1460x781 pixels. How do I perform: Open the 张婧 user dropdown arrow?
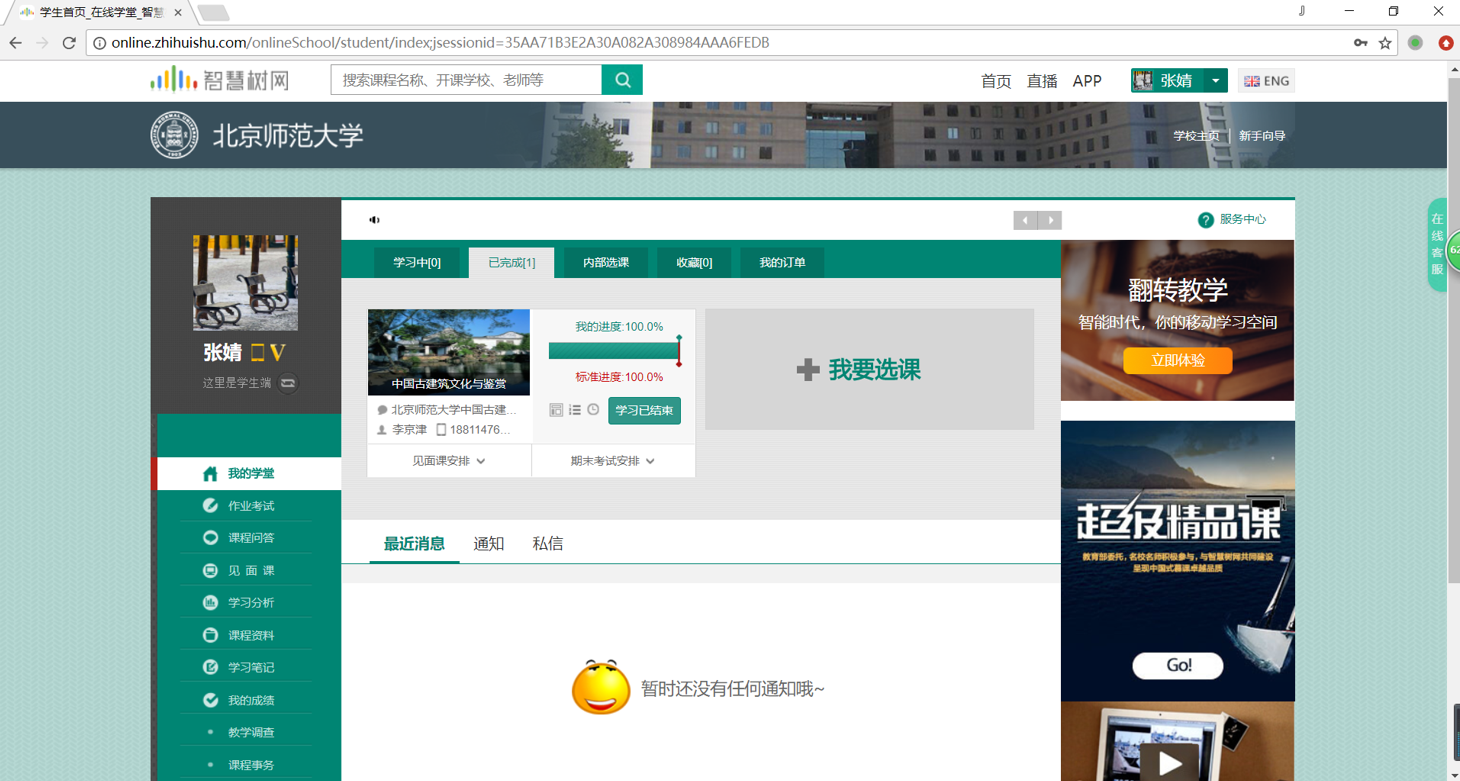1215,81
